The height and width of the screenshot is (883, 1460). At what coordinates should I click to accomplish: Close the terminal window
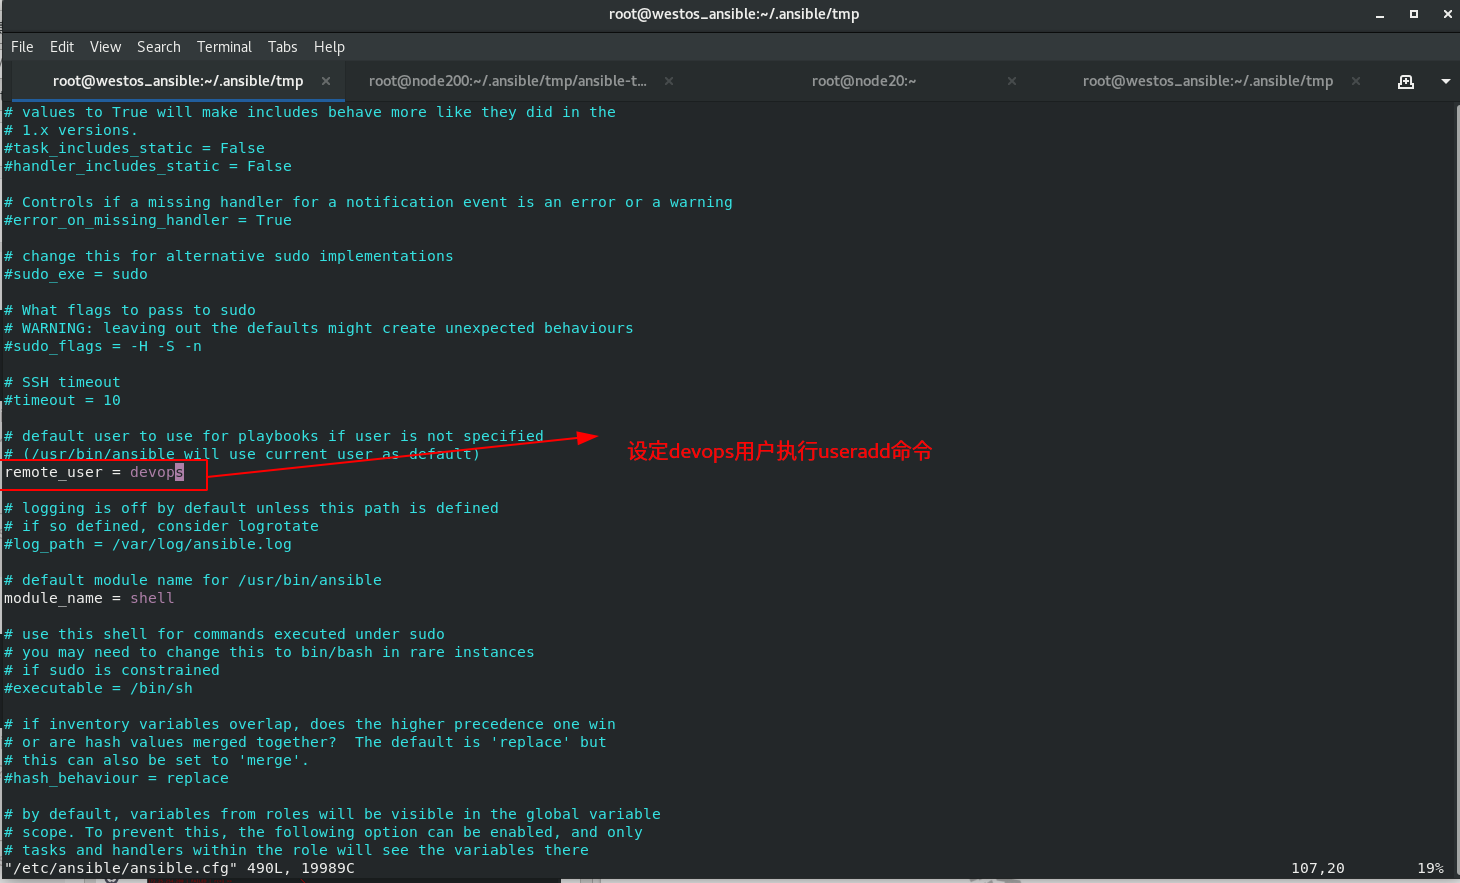coord(1447,14)
